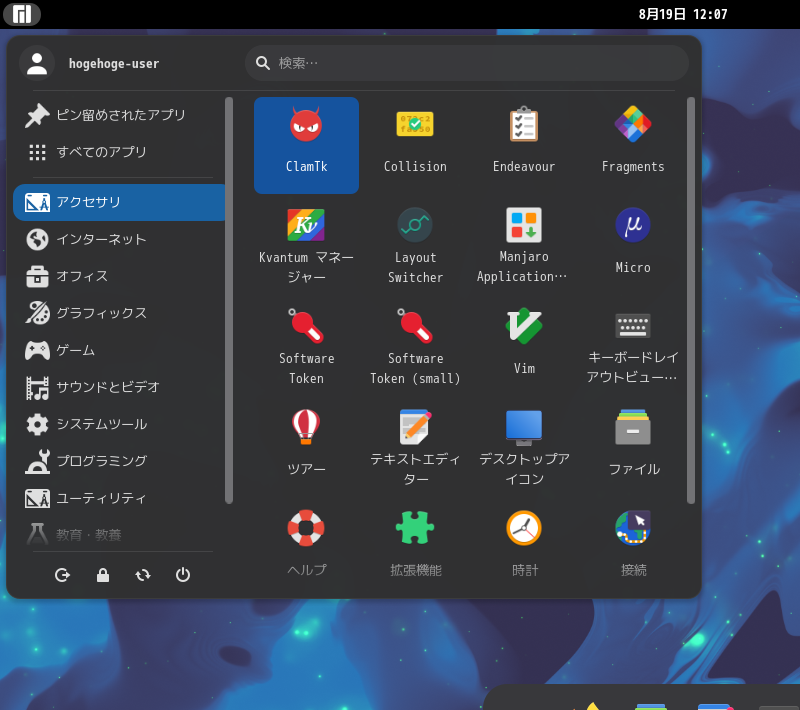Launch Software Token (small)

point(415,347)
